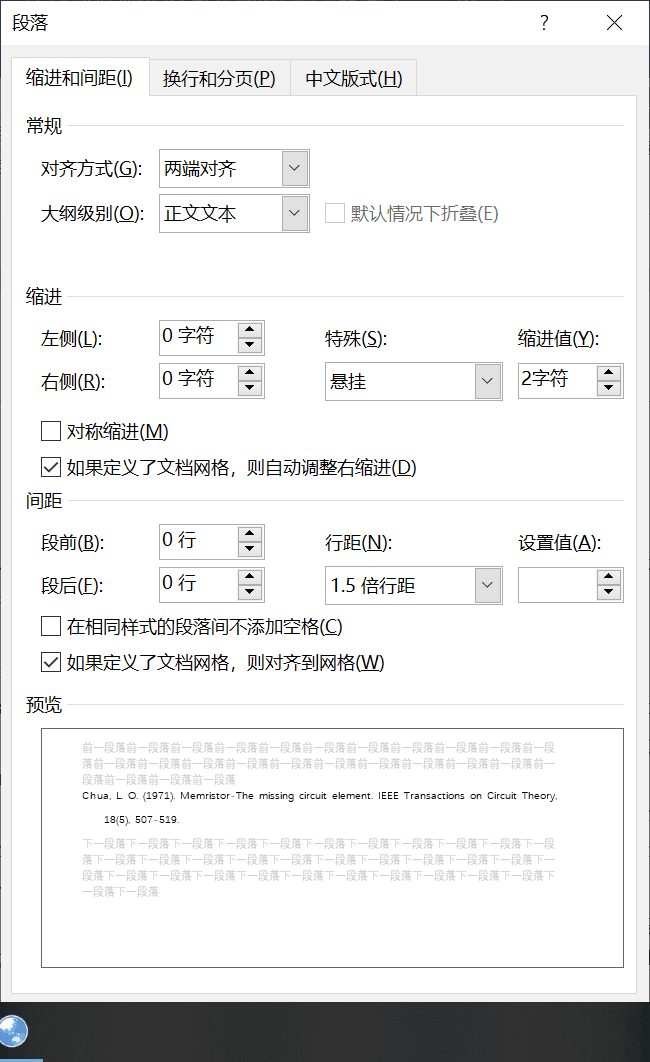This screenshot has height=1062, width=650.
Task: Decrease right indent with down arrow
Action: coord(250,388)
